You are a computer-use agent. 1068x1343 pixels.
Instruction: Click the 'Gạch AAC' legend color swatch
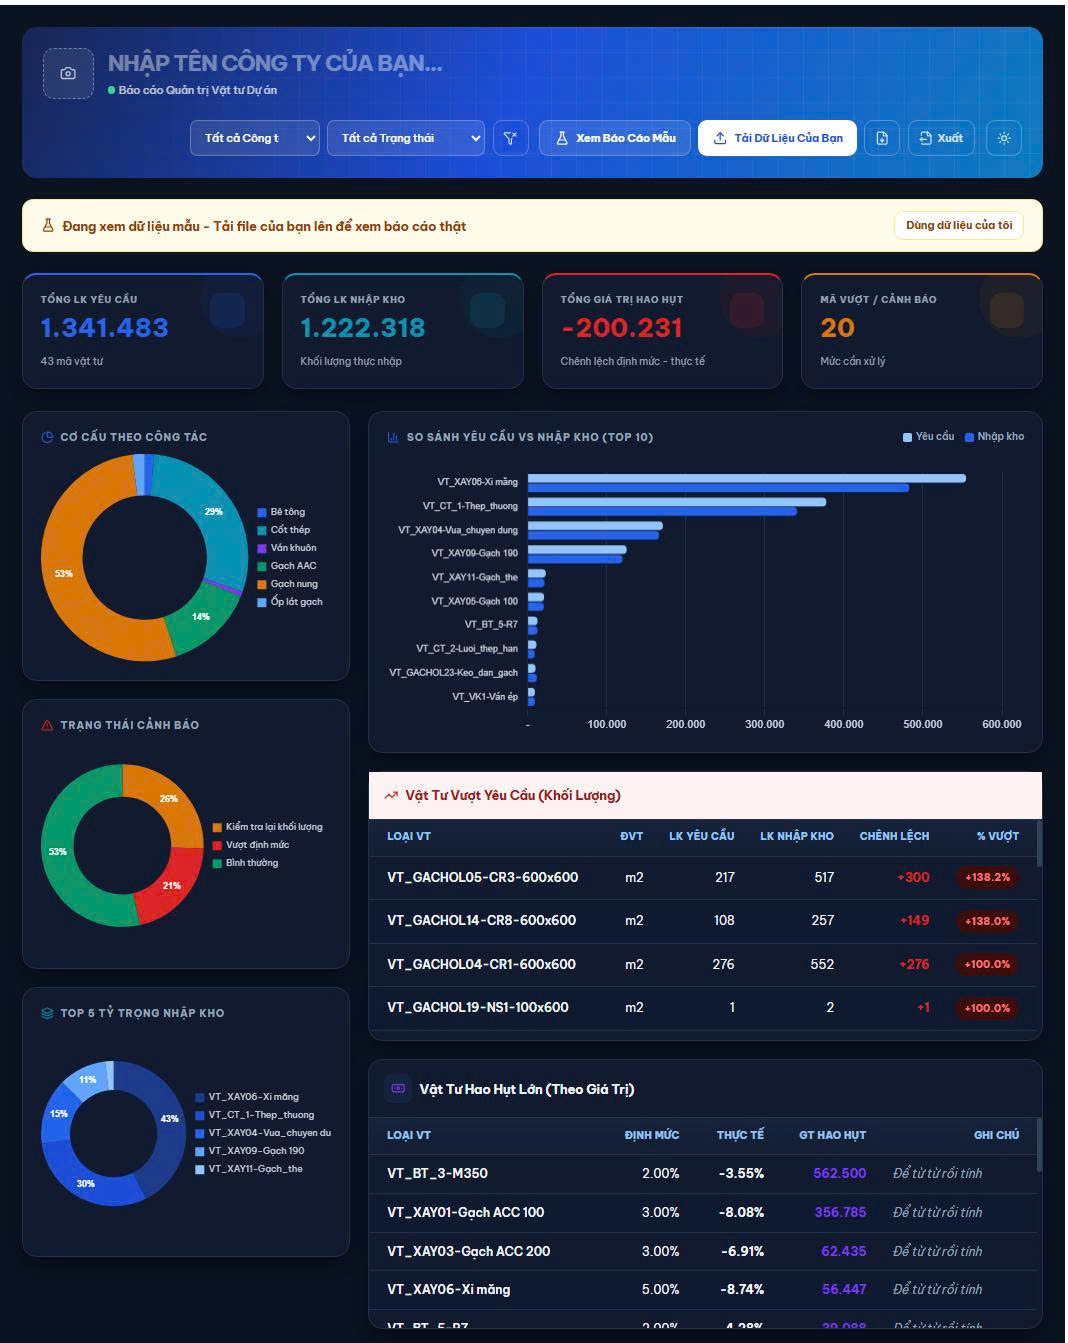[262, 566]
